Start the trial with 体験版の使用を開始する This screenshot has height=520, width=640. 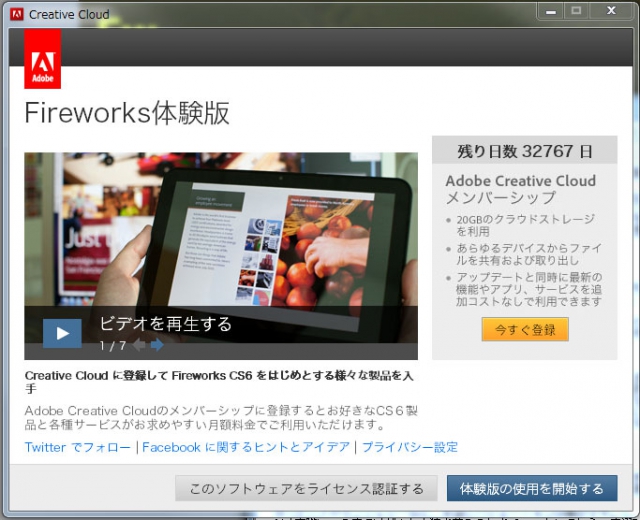click(532, 488)
